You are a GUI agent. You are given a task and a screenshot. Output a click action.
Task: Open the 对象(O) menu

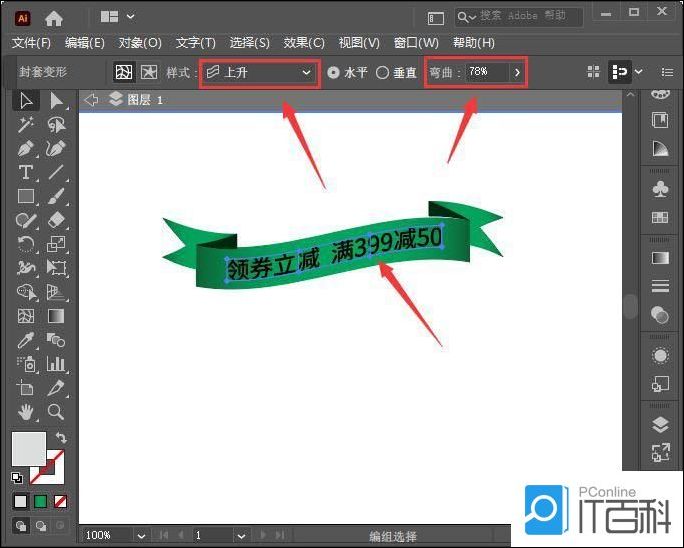[140, 43]
